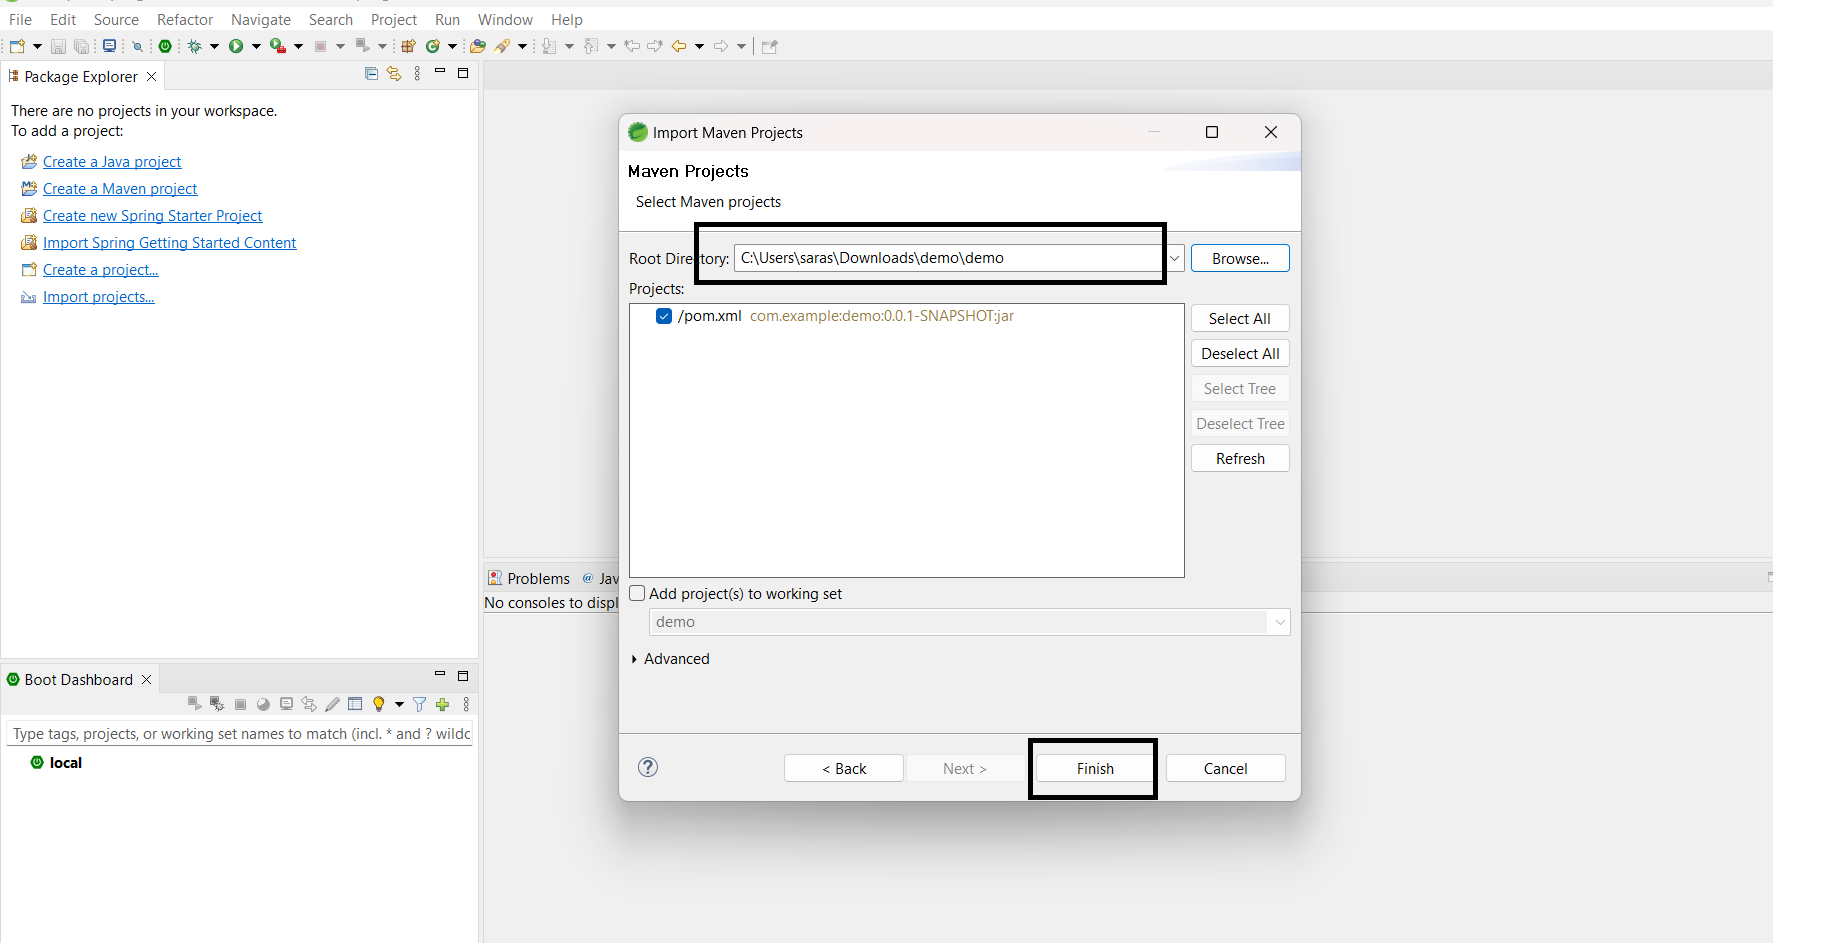Open the Navigate menu
Screen dimensions: 1848x943
(x=260, y=20)
